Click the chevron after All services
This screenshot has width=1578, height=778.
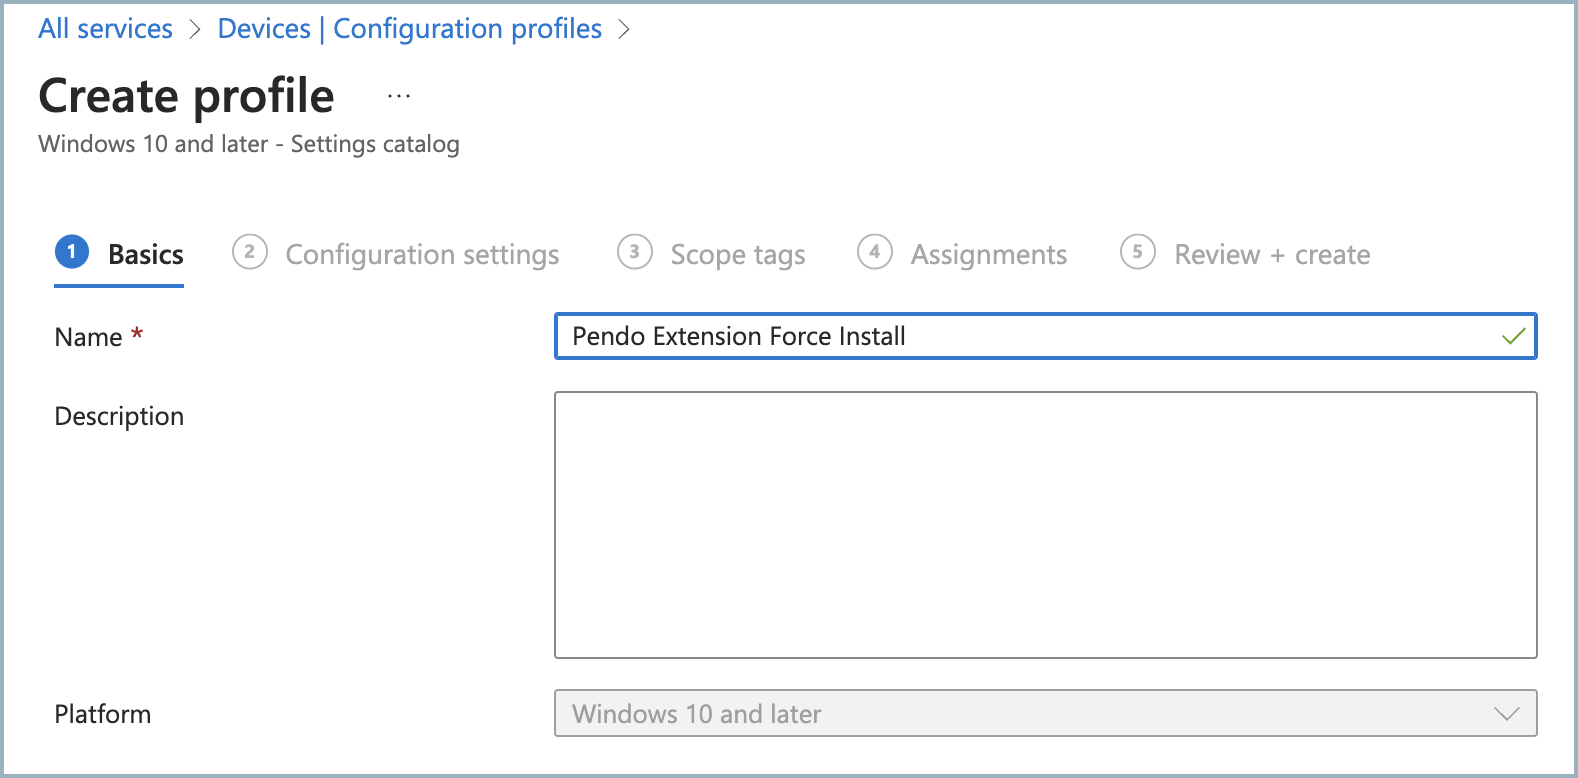tap(195, 30)
